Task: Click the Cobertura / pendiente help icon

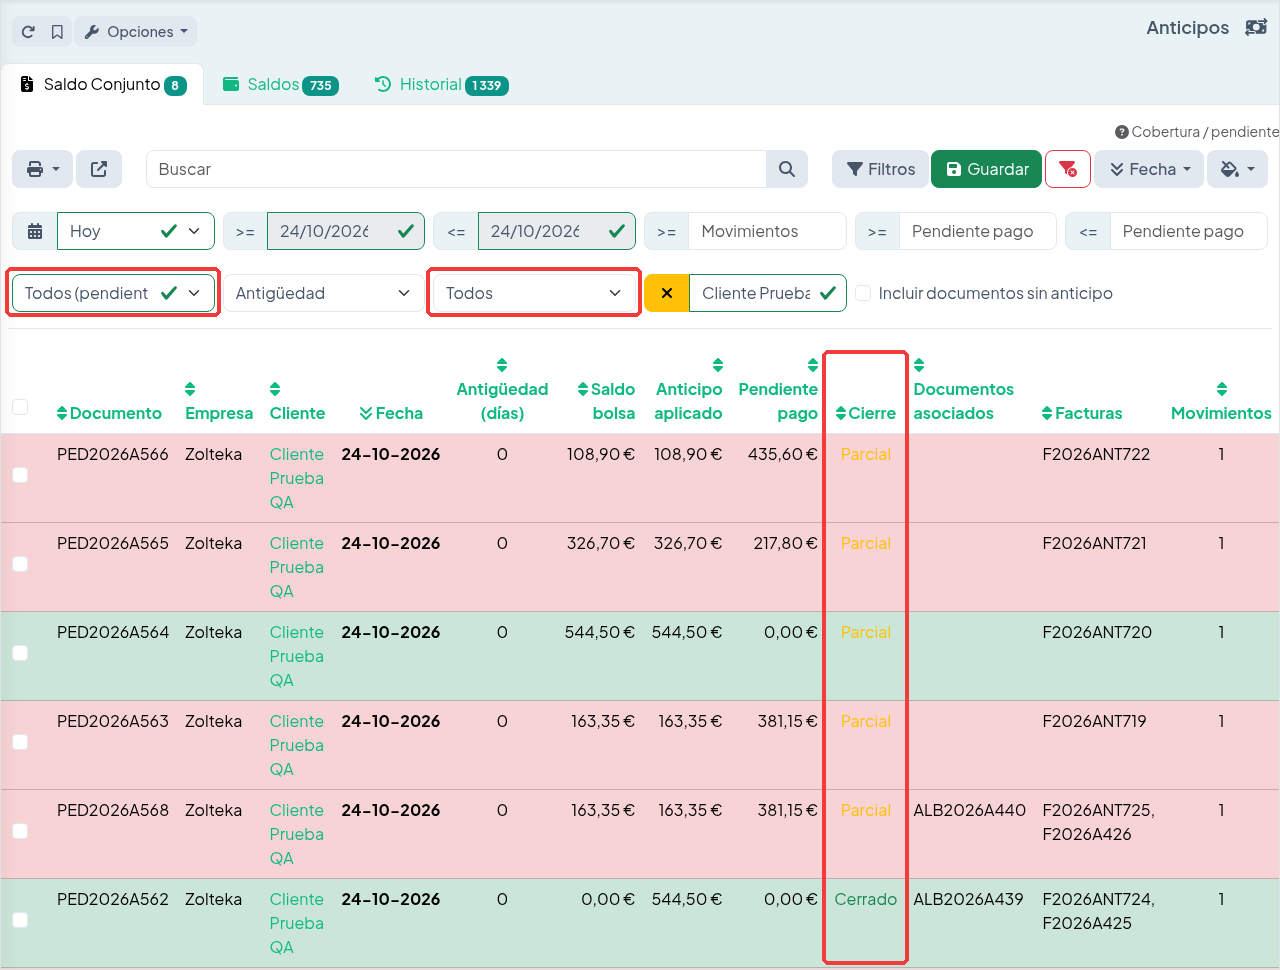Action: click(1122, 132)
